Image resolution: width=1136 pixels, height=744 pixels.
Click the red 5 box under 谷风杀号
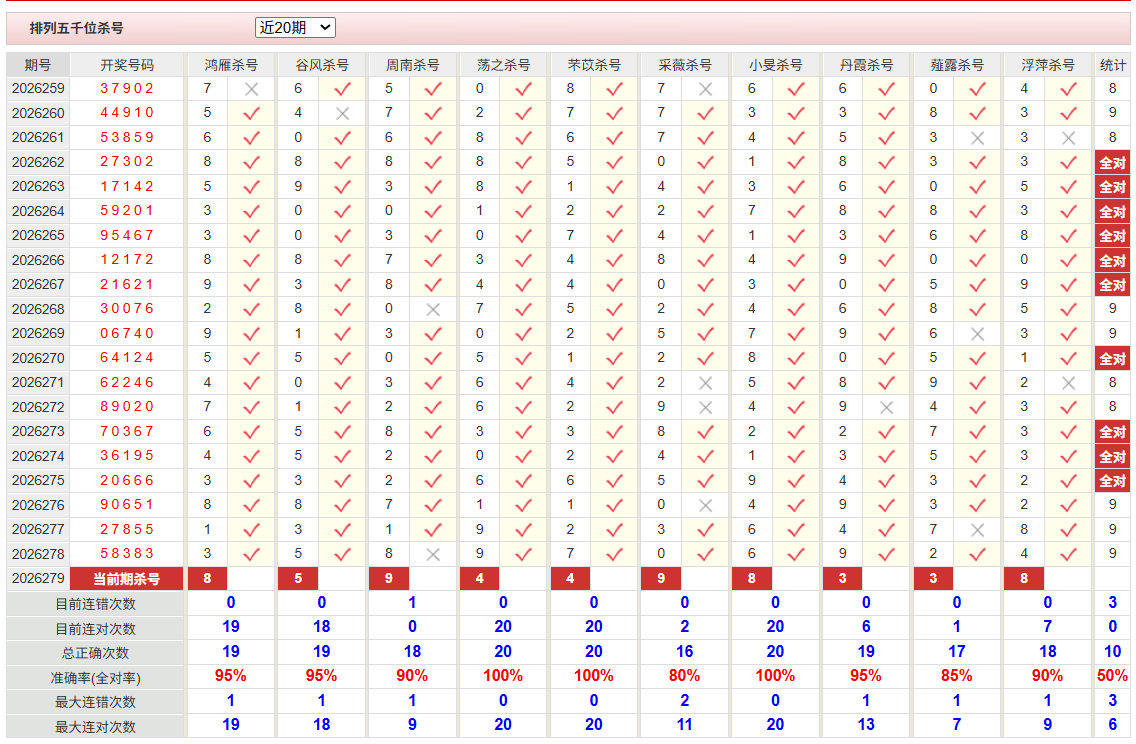tap(298, 579)
